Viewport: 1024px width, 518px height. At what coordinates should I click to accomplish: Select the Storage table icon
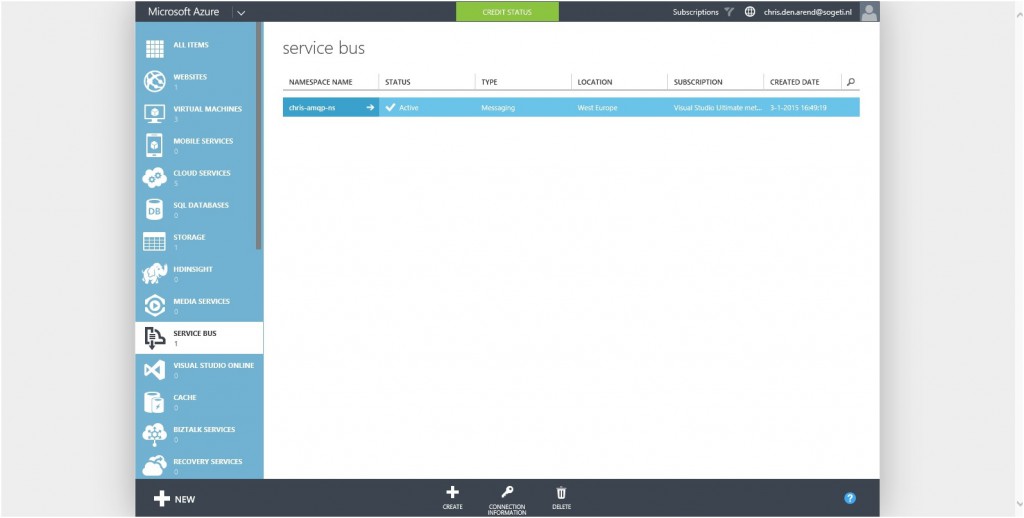point(155,242)
